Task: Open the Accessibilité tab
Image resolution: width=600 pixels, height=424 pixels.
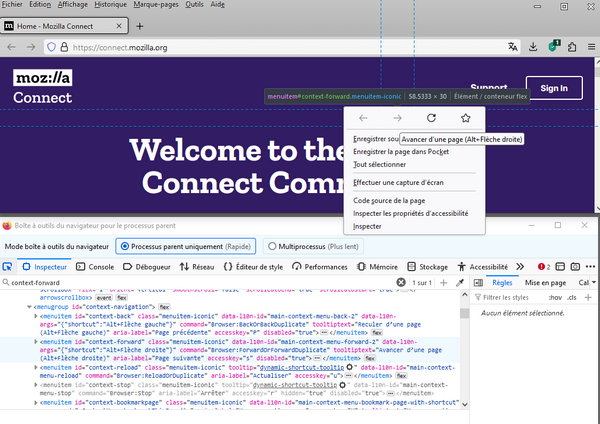Action: 483,267
